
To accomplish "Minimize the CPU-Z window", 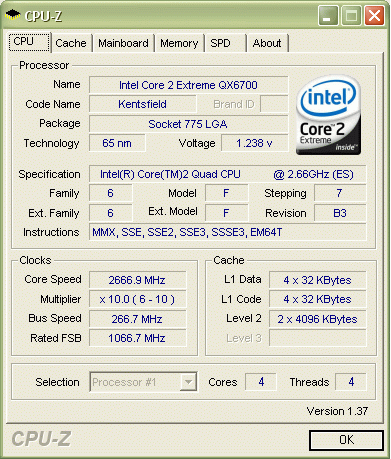I will (328, 15).
